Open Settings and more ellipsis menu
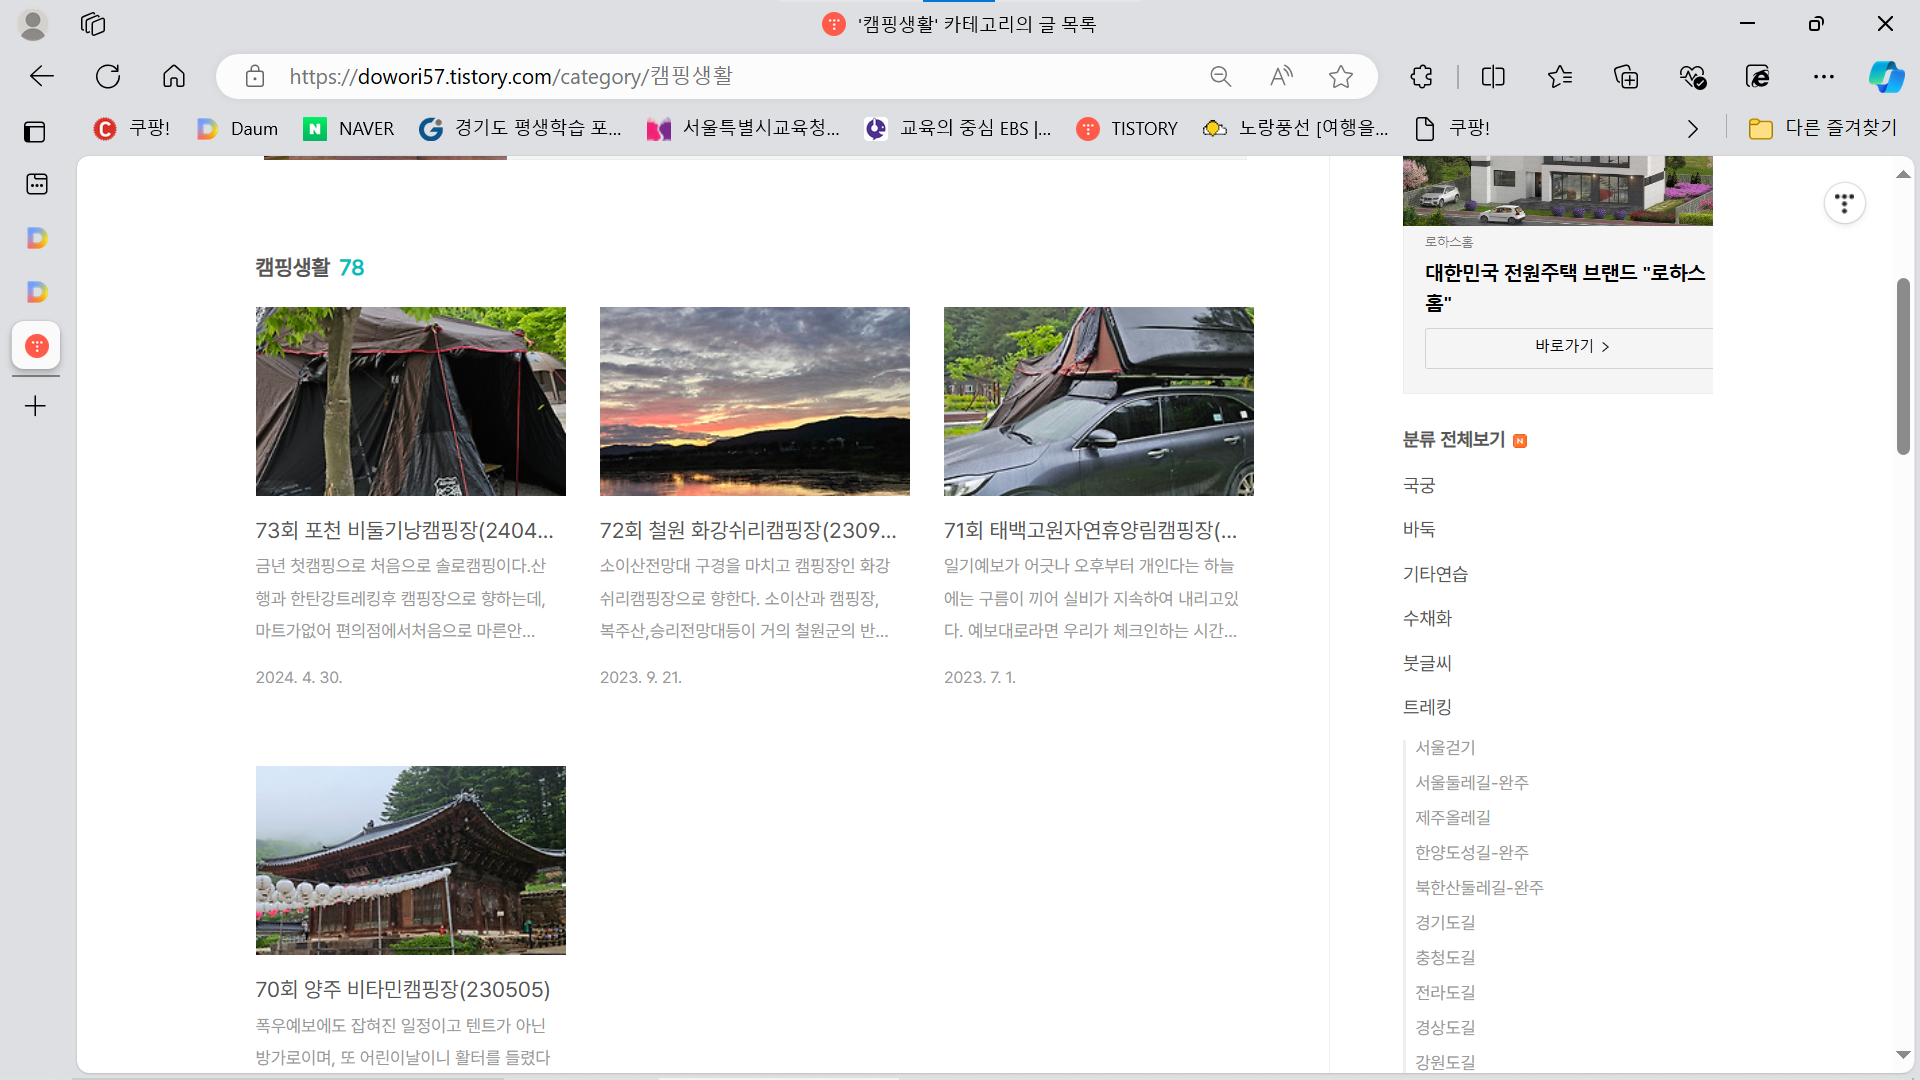1920x1080 pixels. (1824, 77)
